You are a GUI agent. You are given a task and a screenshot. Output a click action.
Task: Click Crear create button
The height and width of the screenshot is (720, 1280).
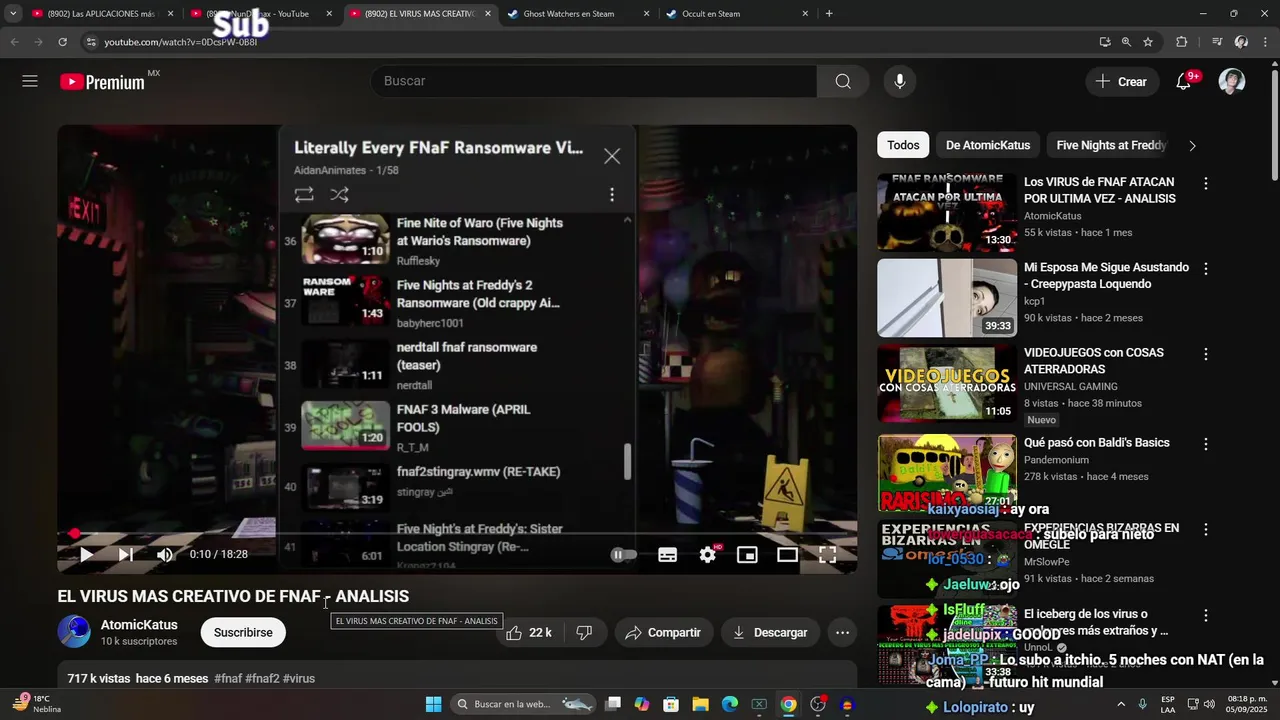pos(1122,82)
